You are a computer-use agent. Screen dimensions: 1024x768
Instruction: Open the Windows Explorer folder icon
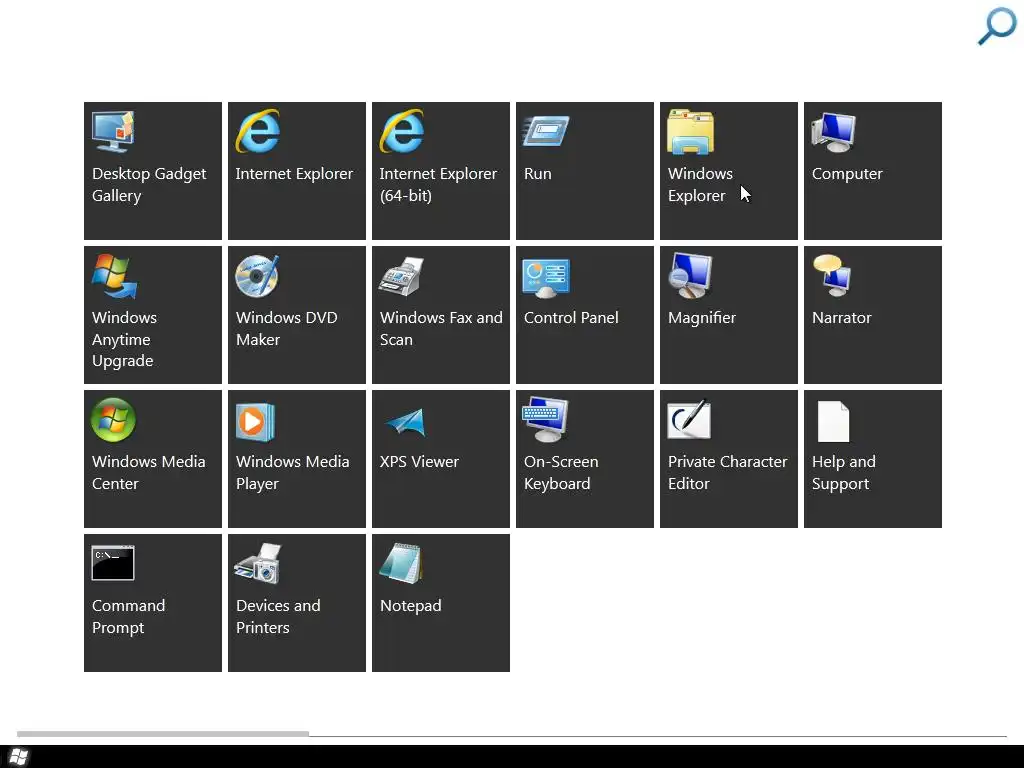690,131
